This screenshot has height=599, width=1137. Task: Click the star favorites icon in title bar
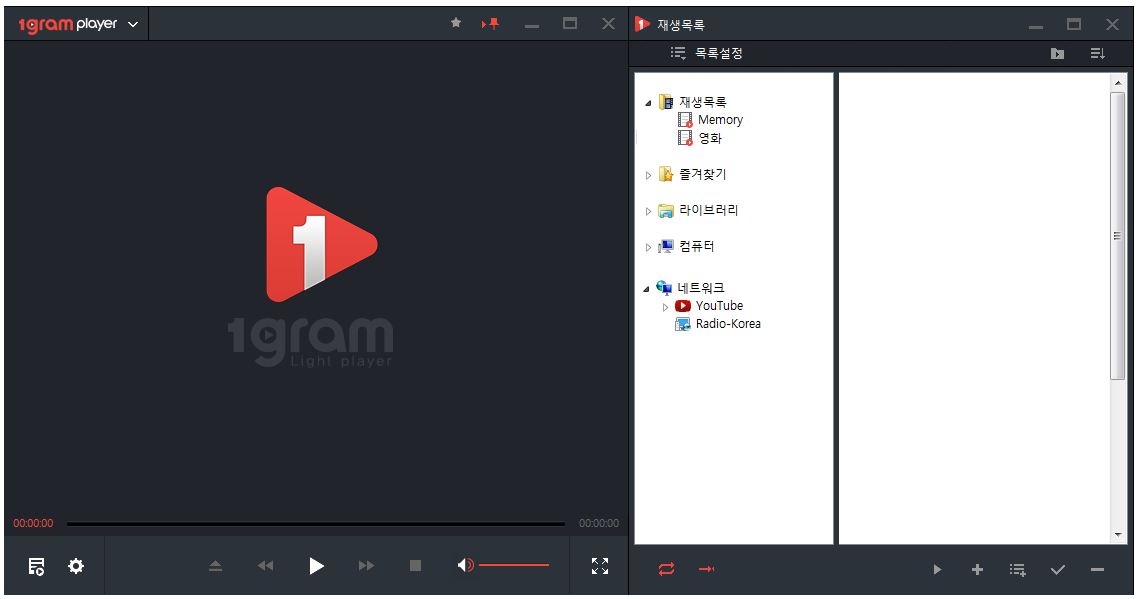pyautogui.click(x=456, y=22)
